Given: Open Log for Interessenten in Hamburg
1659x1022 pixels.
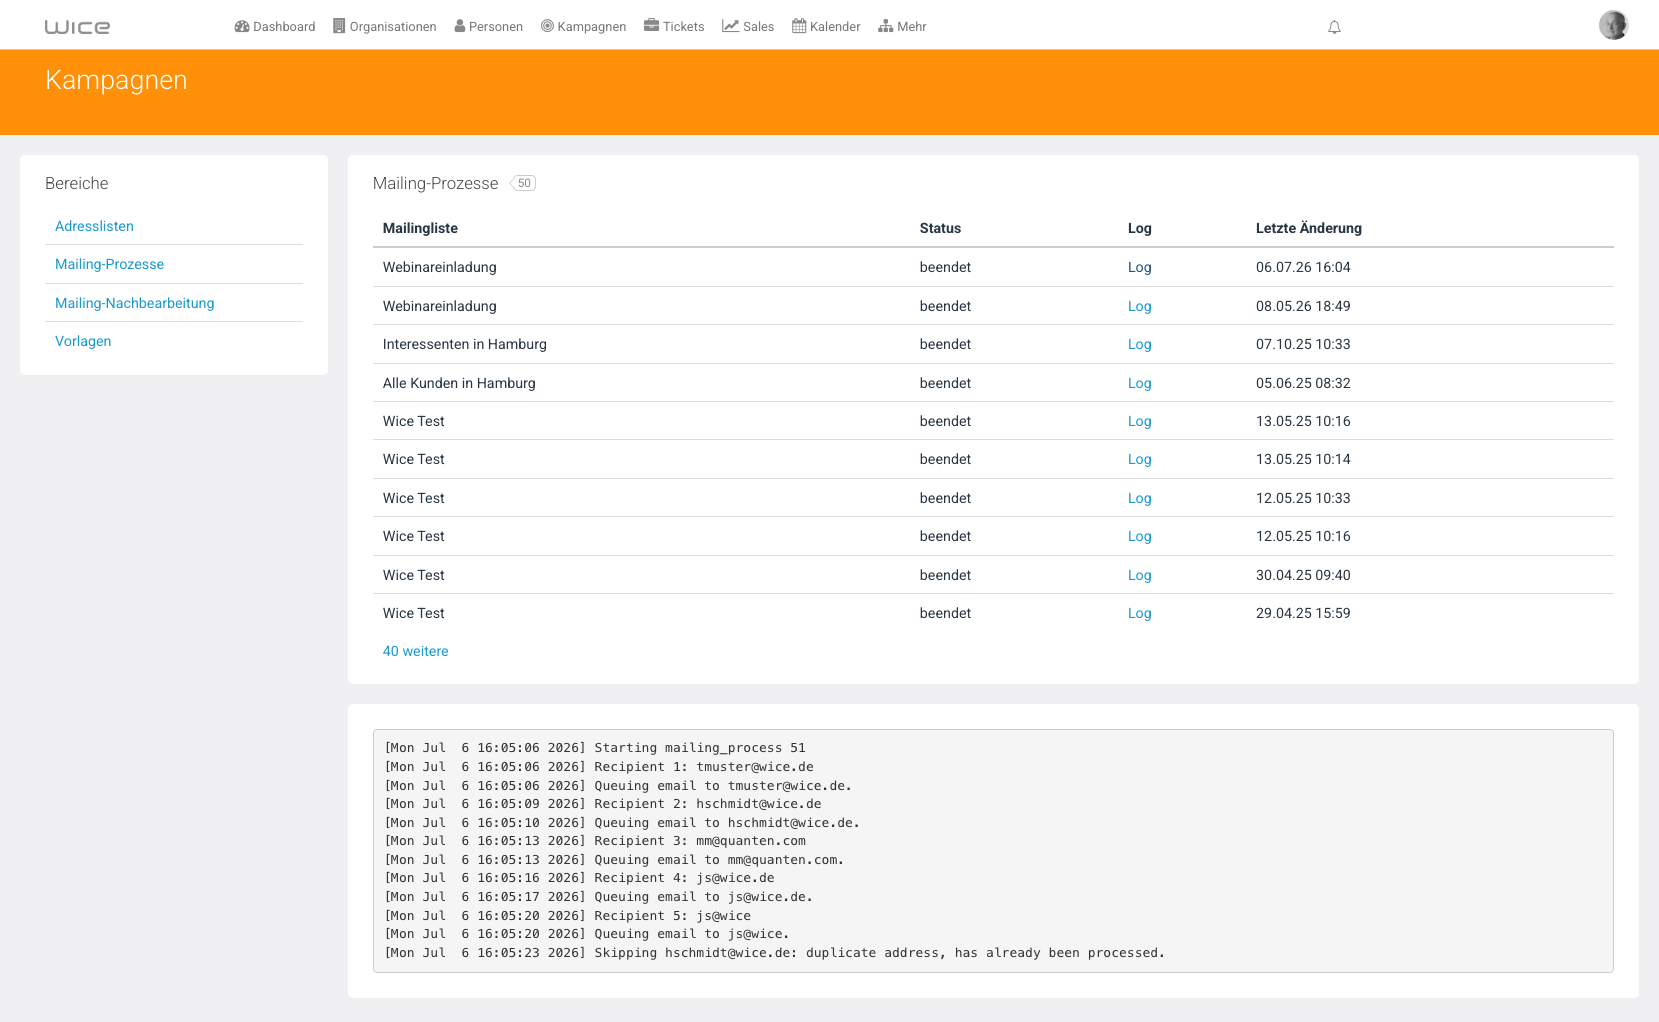Looking at the screenshot, I should 1139,344.
